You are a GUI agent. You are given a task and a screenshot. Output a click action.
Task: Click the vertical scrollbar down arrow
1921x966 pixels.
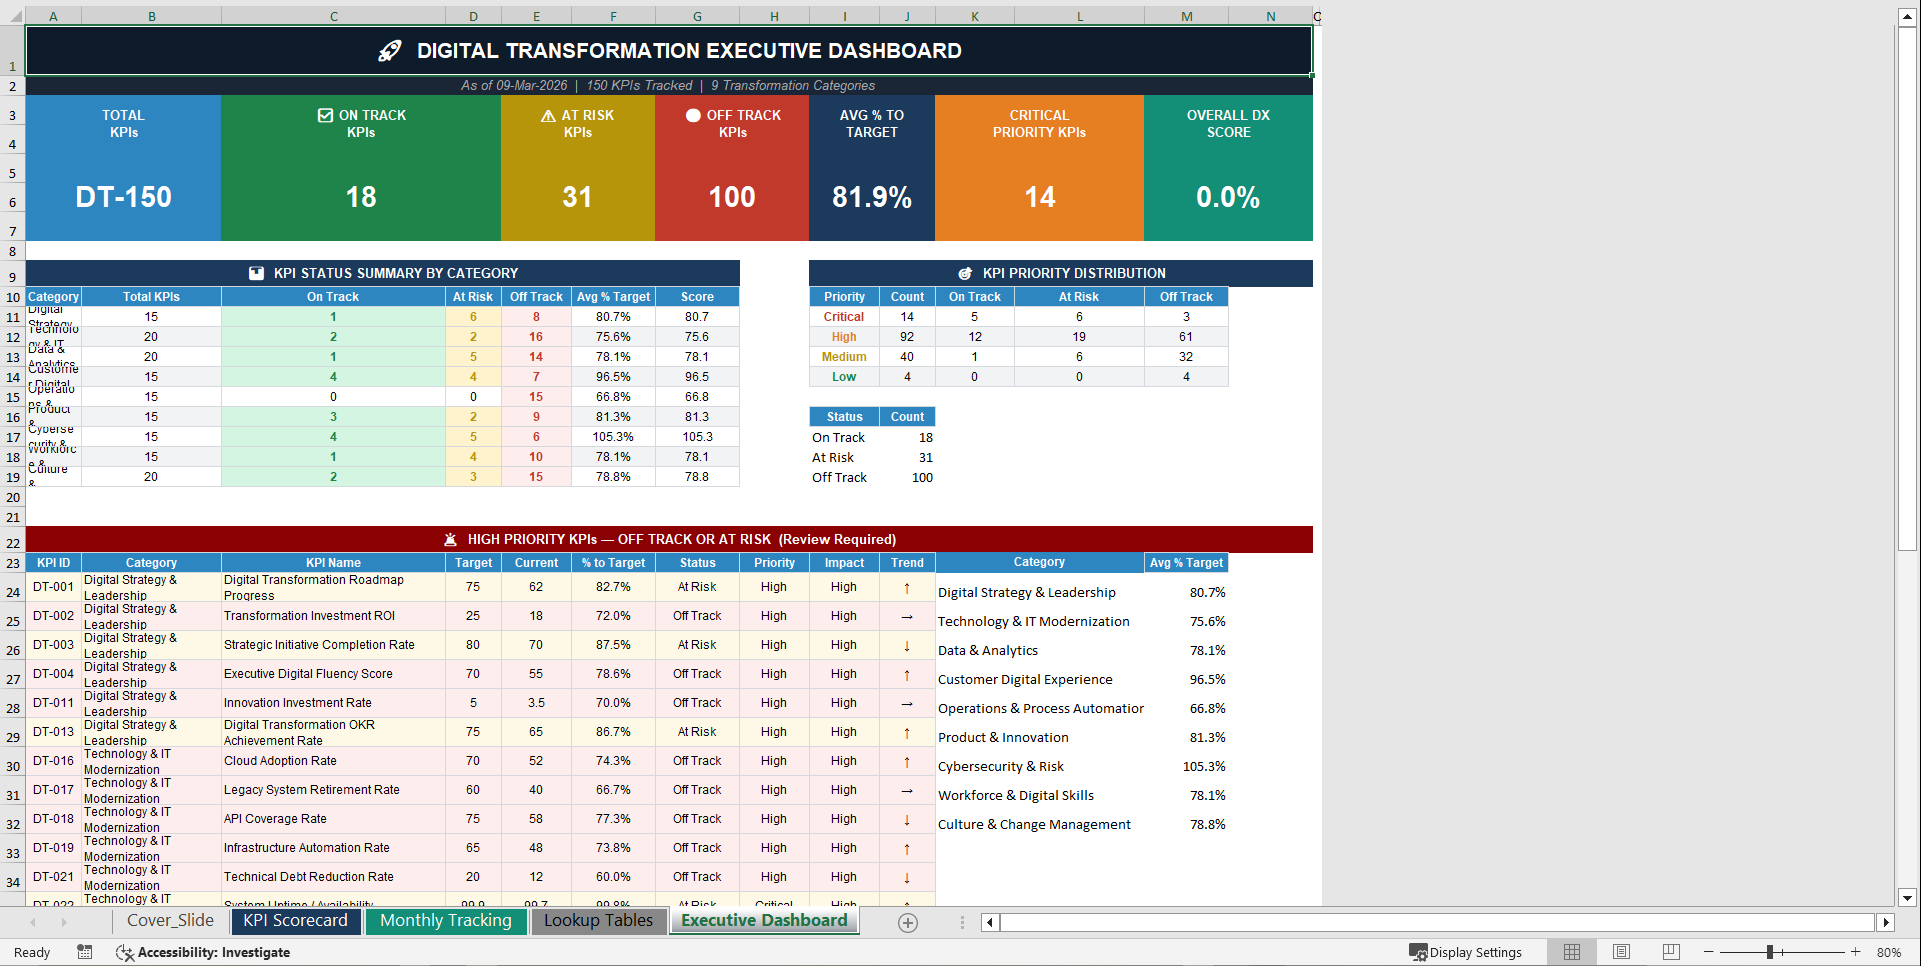coord(1908,899)
